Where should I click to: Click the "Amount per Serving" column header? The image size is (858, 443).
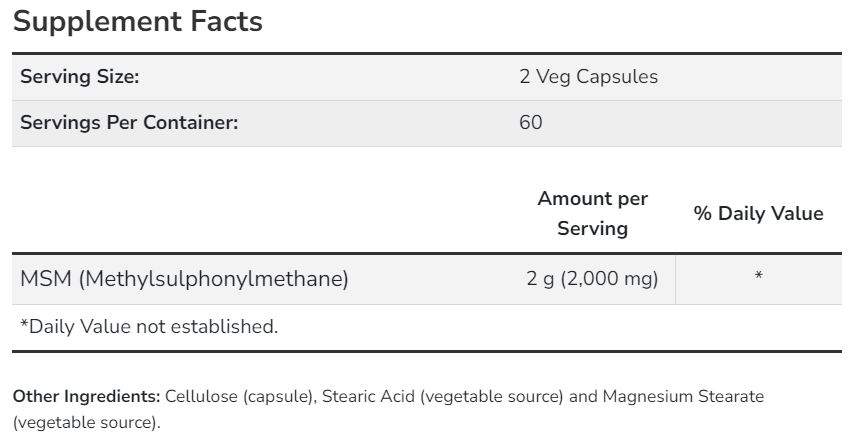pos(592,213)
